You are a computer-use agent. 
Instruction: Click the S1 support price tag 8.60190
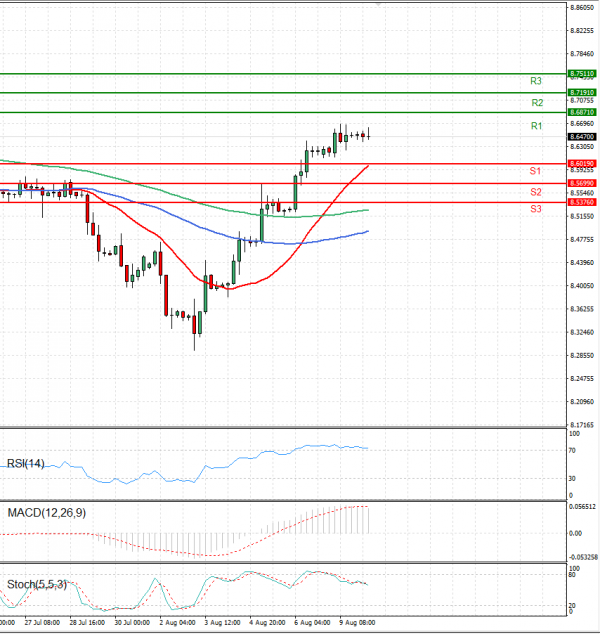(582, 164)
